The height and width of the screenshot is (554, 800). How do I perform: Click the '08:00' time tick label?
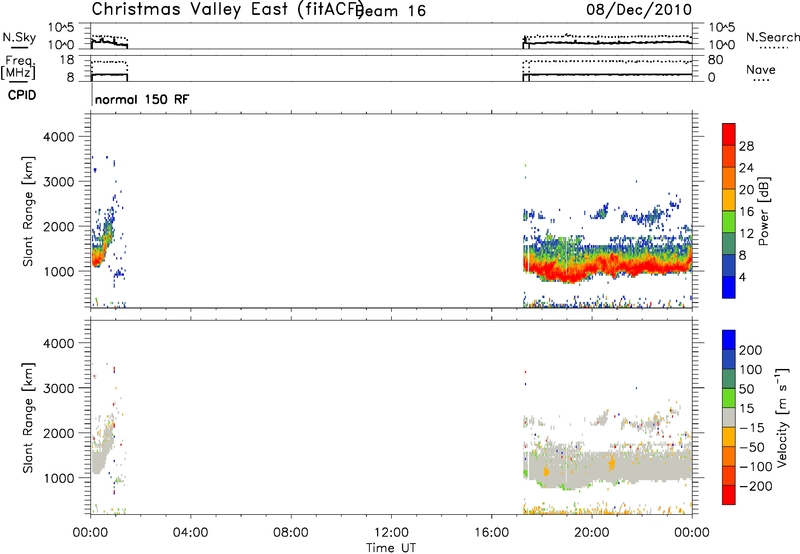(x=290, y=533)
